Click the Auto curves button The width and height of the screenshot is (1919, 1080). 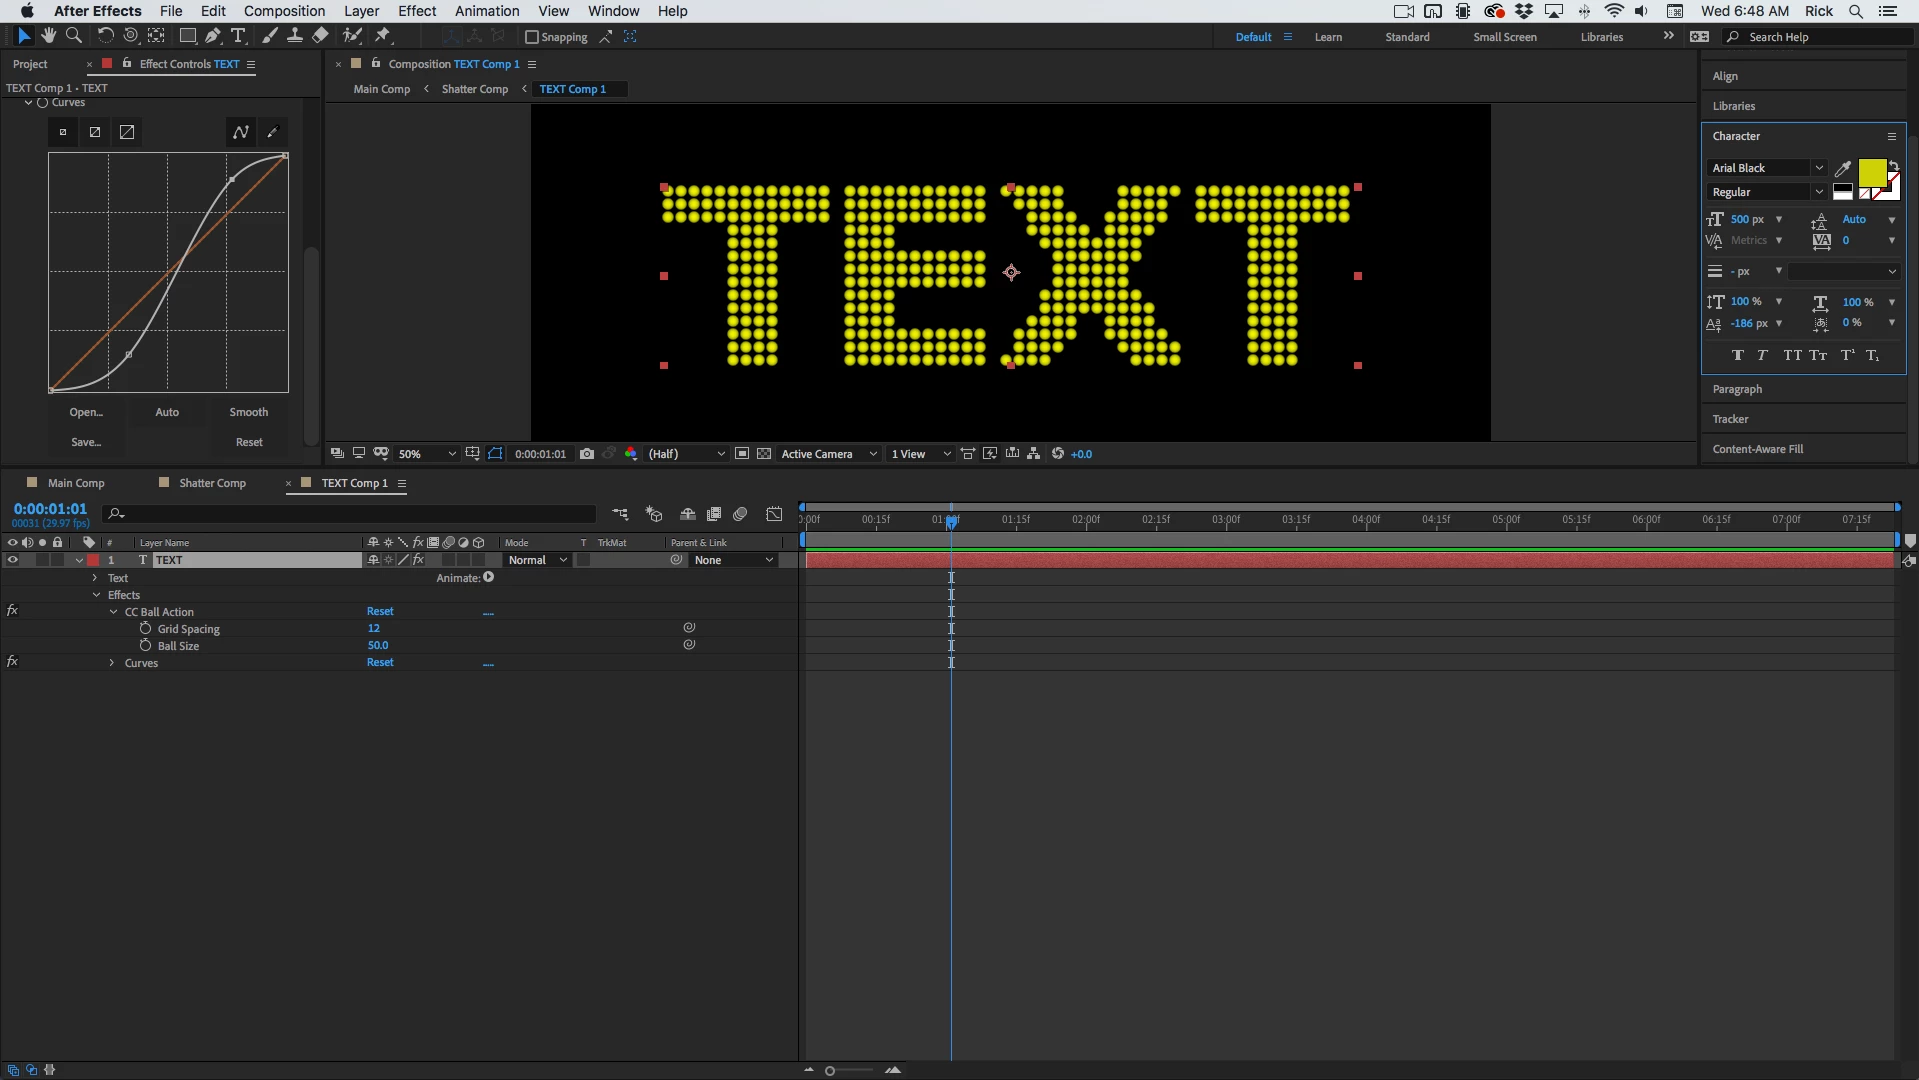(x=167, y=412)
